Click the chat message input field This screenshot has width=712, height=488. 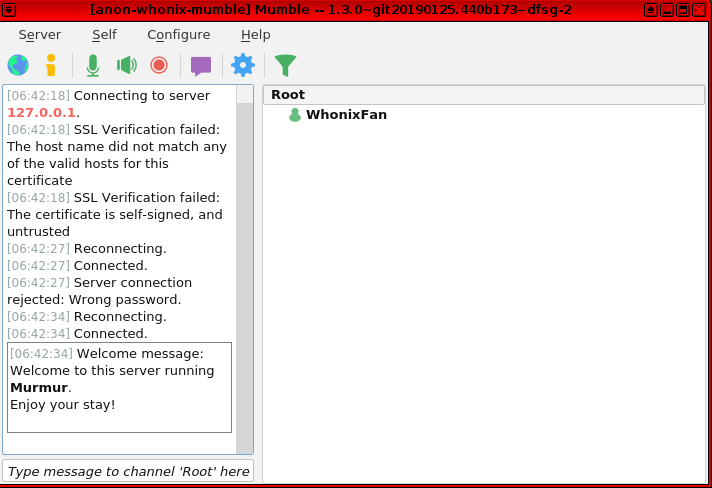(x=128, y=471)
